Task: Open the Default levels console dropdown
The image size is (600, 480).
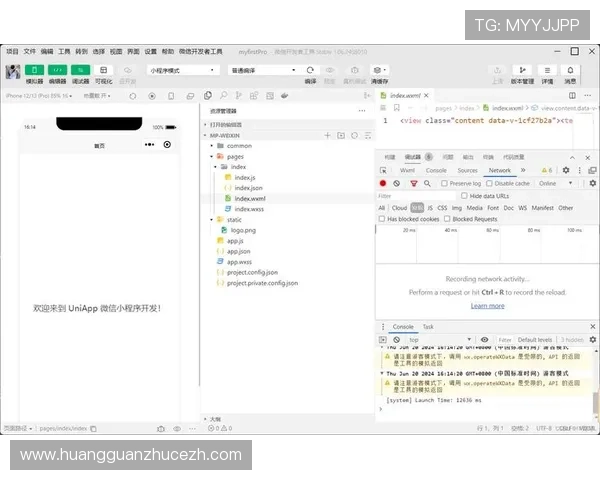Action: 535,340
